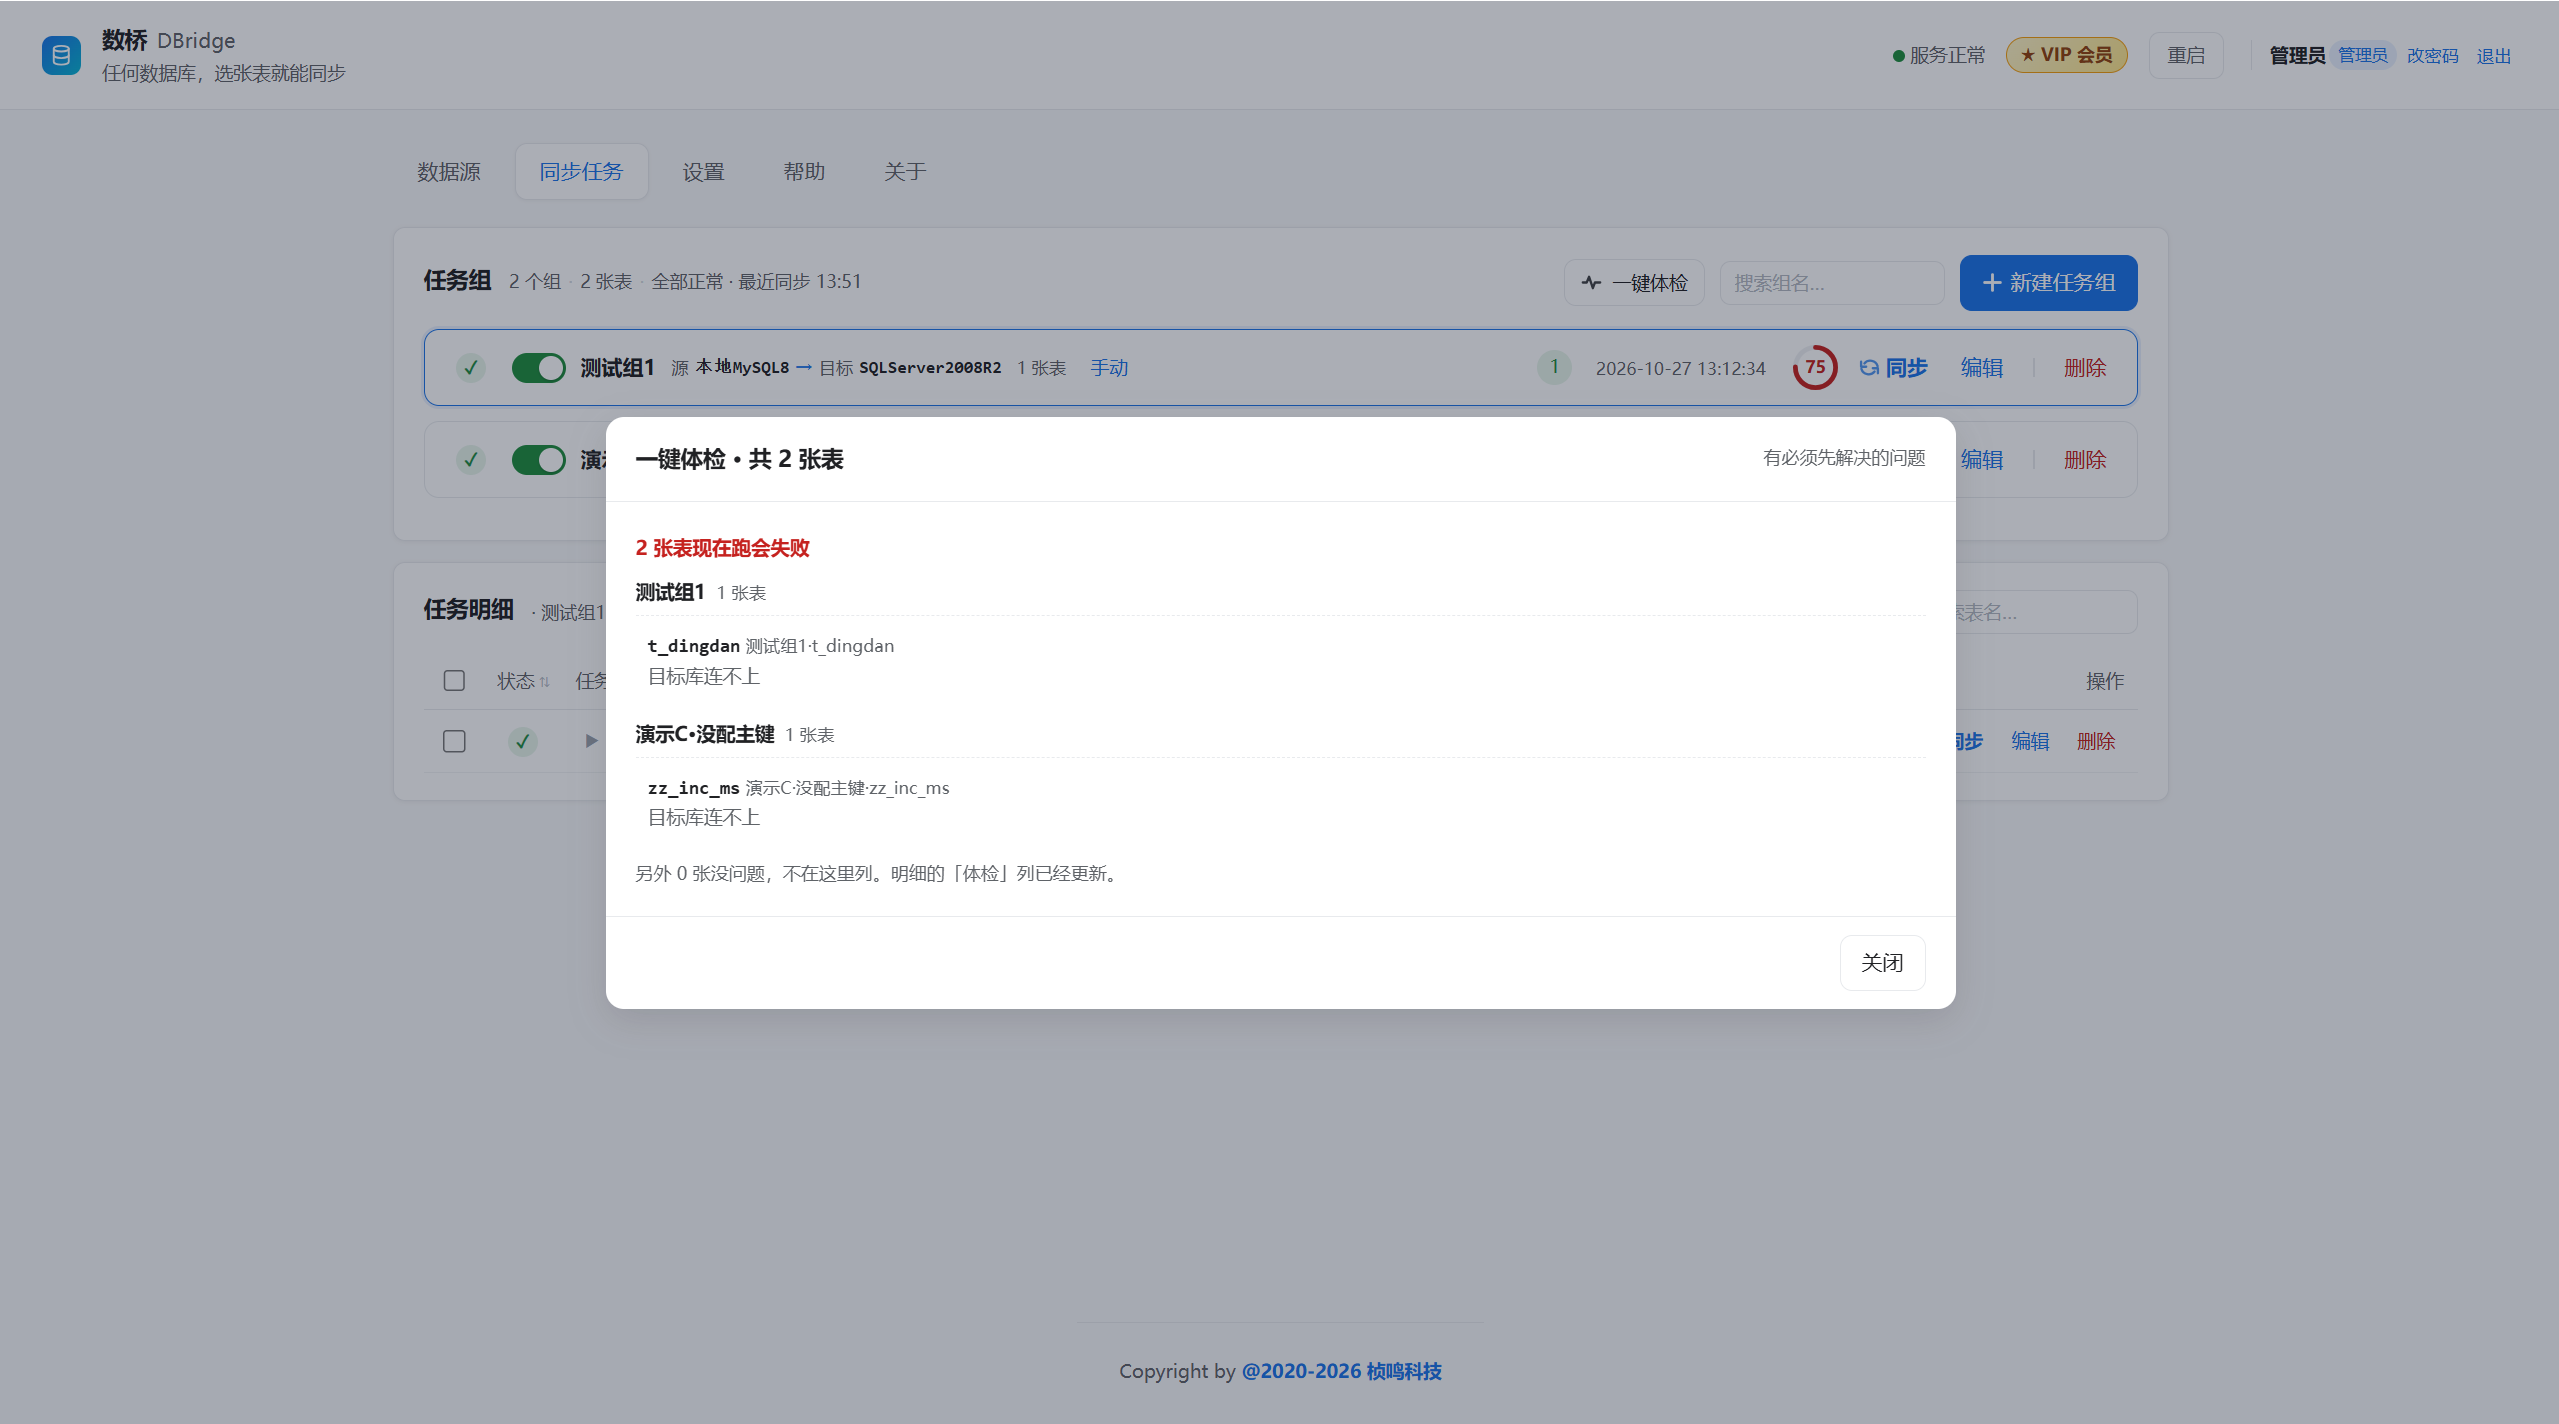Click the 退出 logout link
The height and width of the screenshot is (1424, 2559).
tap(2494, 56)
